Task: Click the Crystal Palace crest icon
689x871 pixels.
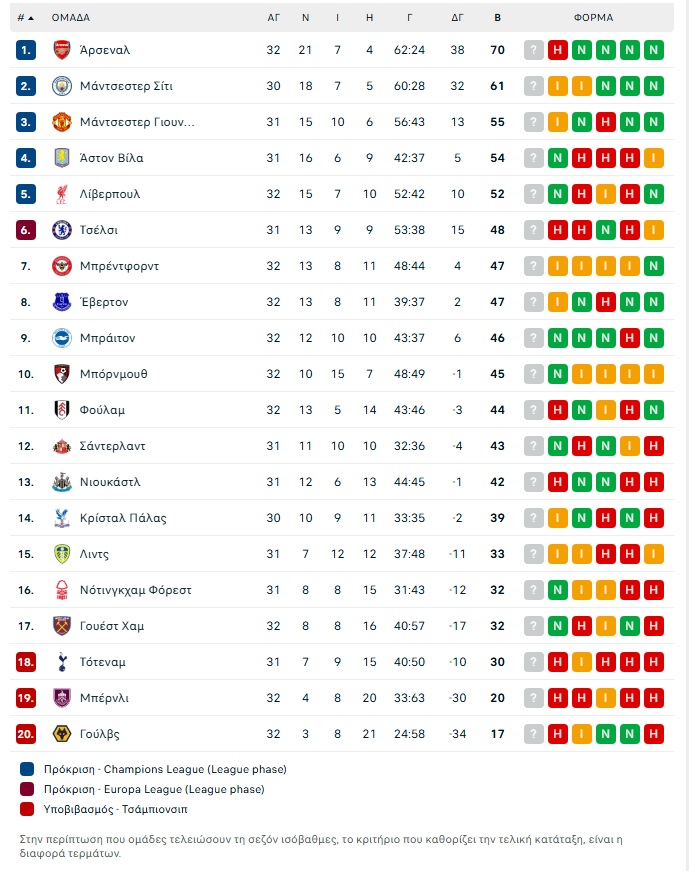Action: (62, 518)
